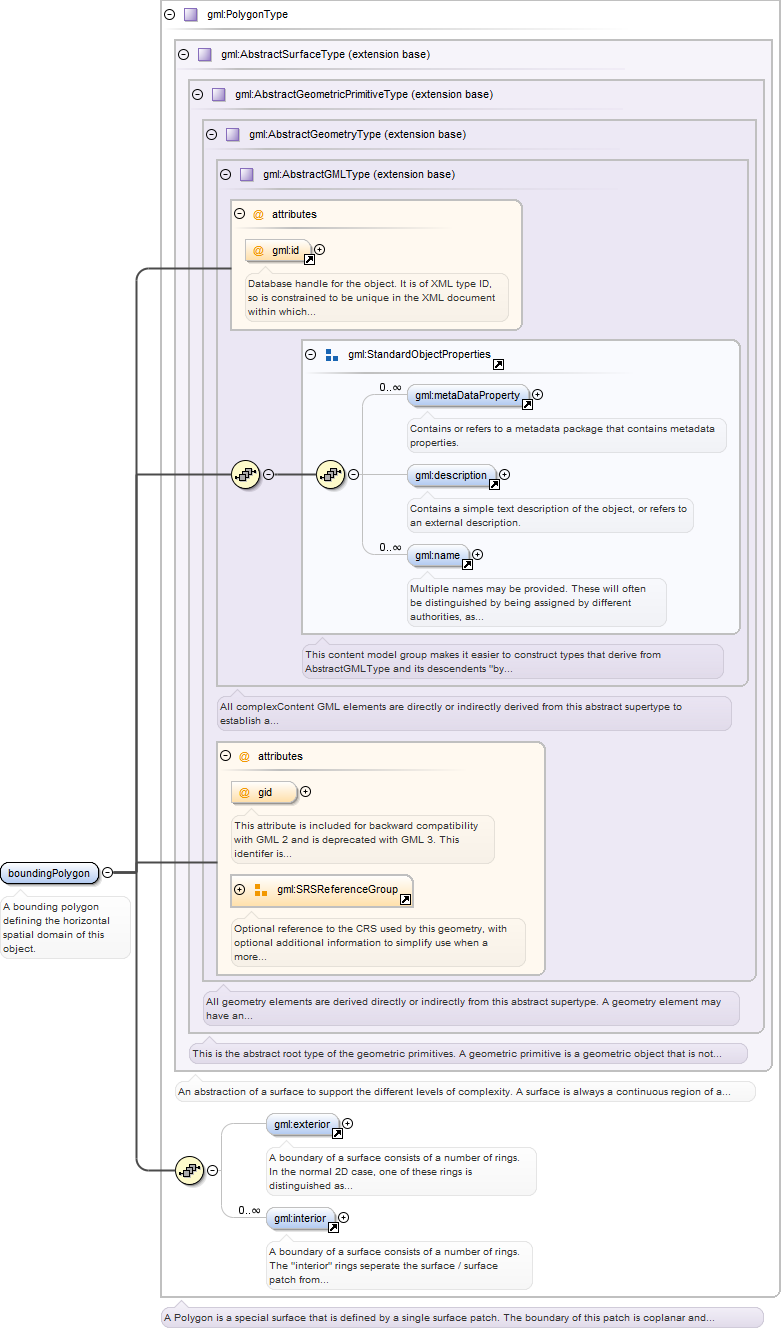Collapse gml:AbstractGeometricPrimitiveType section
Image resolution: width=782 pixels, height=1331 pixels.
(x=197, y=95)
